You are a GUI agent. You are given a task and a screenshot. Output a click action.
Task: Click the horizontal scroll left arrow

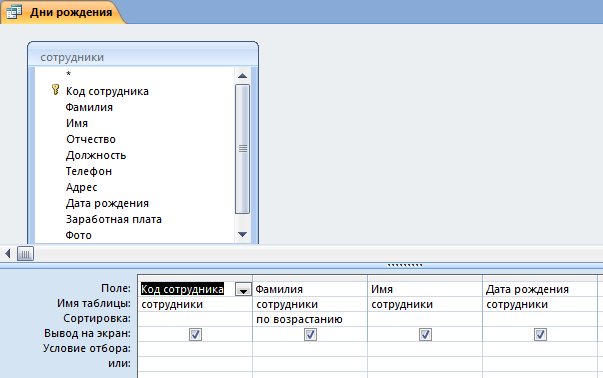8,253
